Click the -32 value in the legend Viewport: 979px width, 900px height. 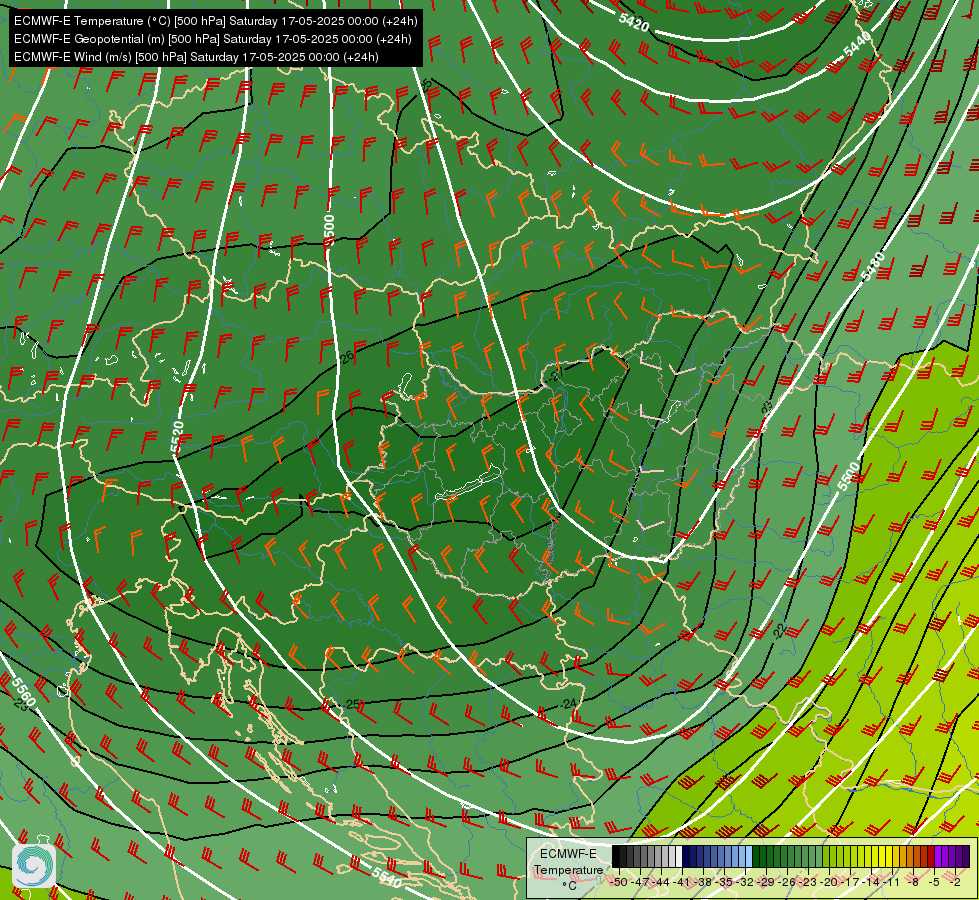click(745, 882)
